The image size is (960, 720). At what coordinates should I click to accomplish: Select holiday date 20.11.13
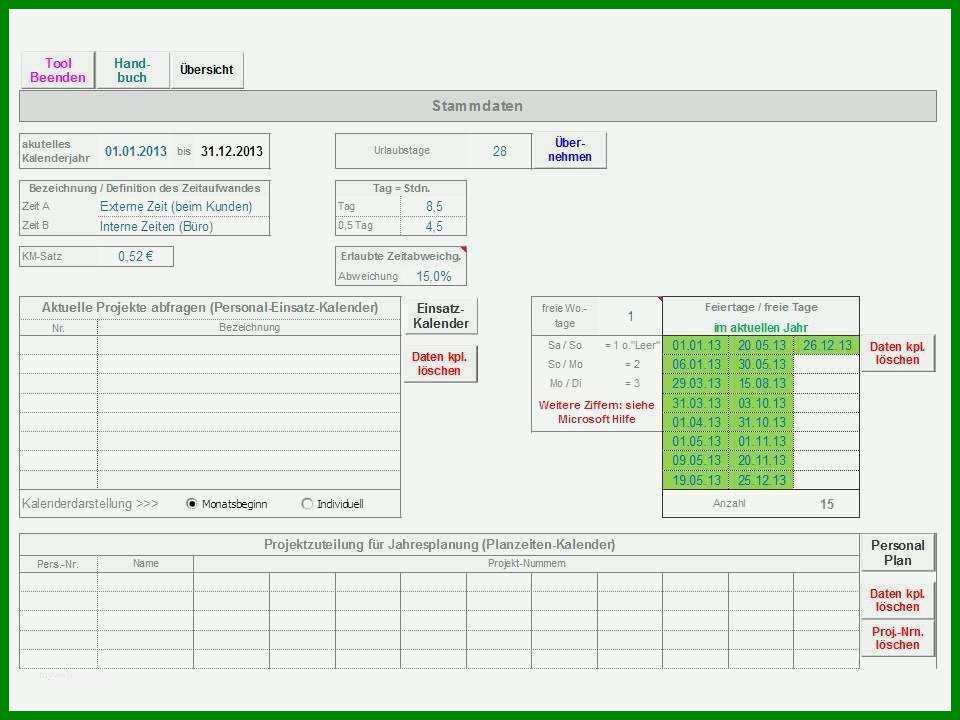pos(762,460)
